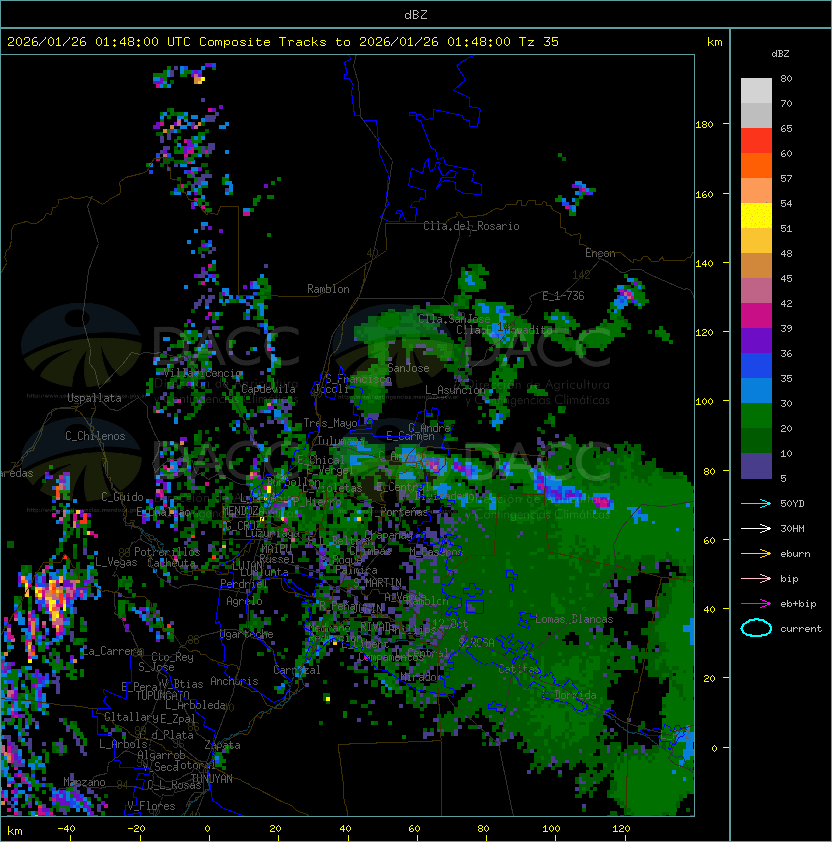Viewport: 832px width, 842px height.
Task: Click the Anchoris map label
Action: [234, 681]
